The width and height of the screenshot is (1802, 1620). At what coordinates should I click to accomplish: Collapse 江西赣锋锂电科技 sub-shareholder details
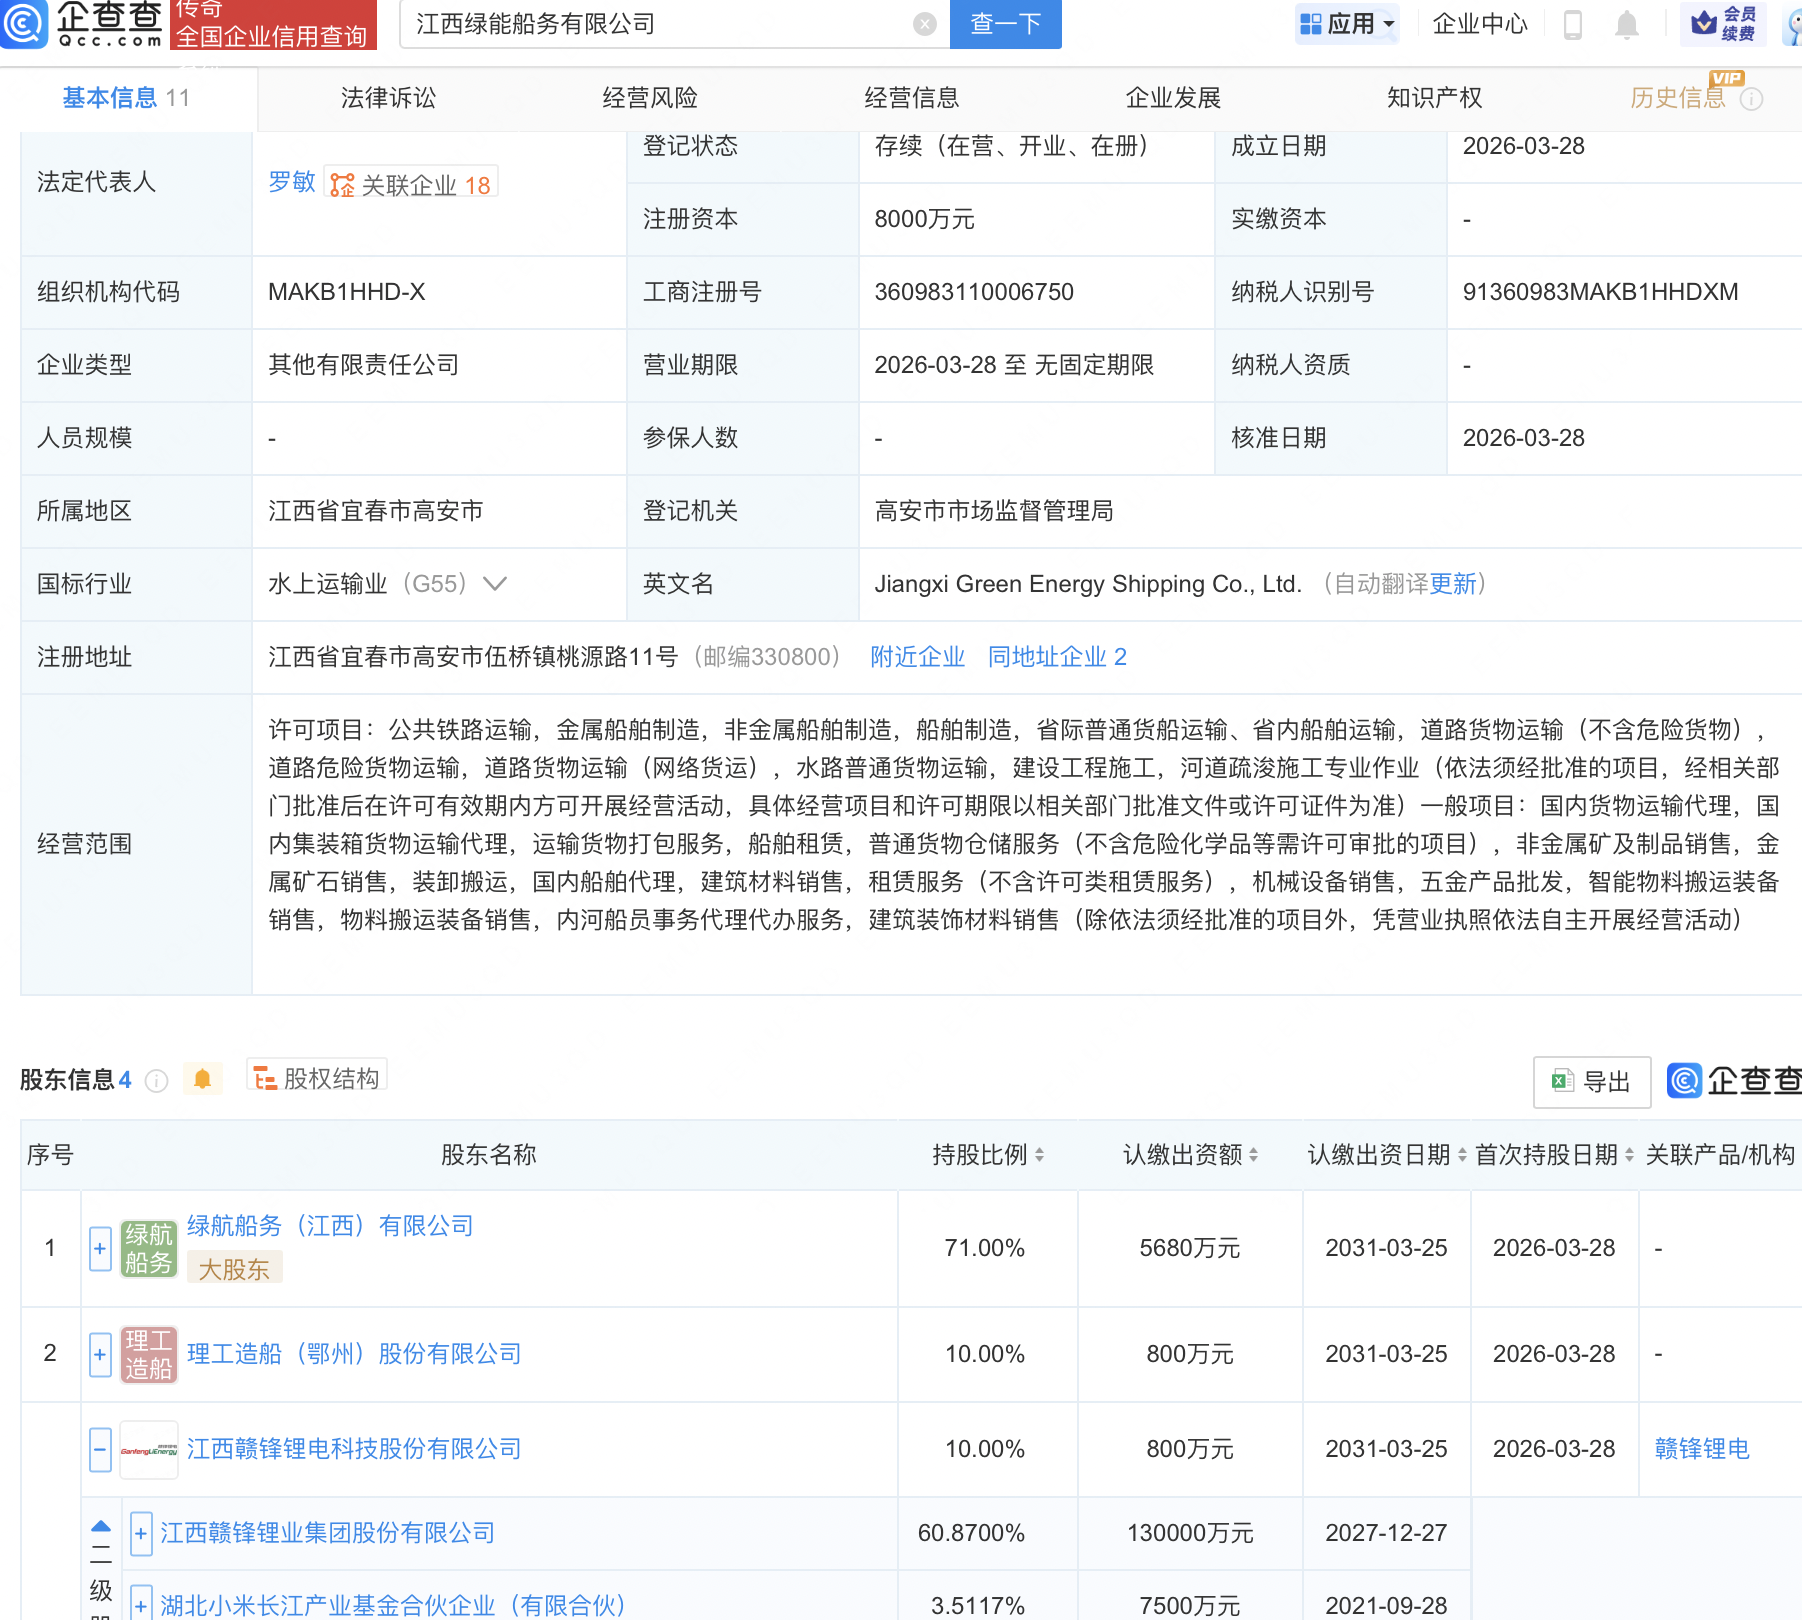[99, 1449]
